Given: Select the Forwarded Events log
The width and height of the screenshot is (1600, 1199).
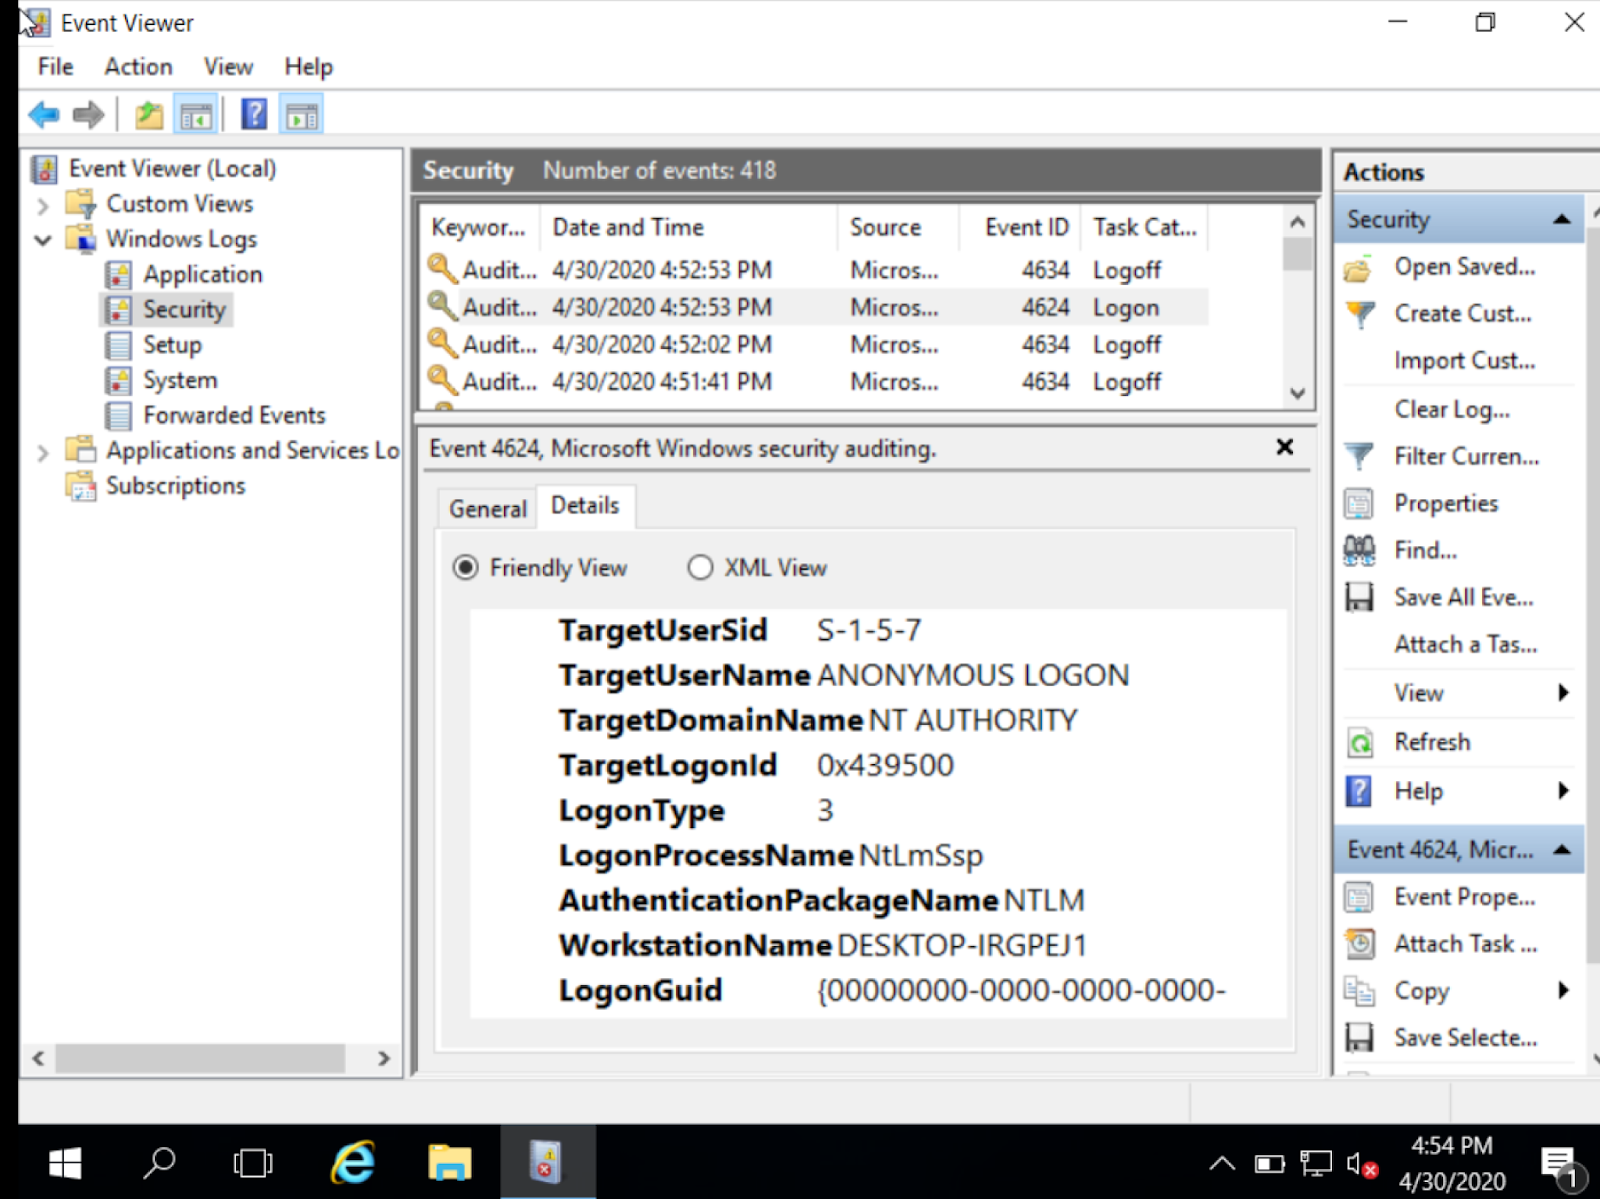Looking at the screenshot, I should tap(233, 415).
